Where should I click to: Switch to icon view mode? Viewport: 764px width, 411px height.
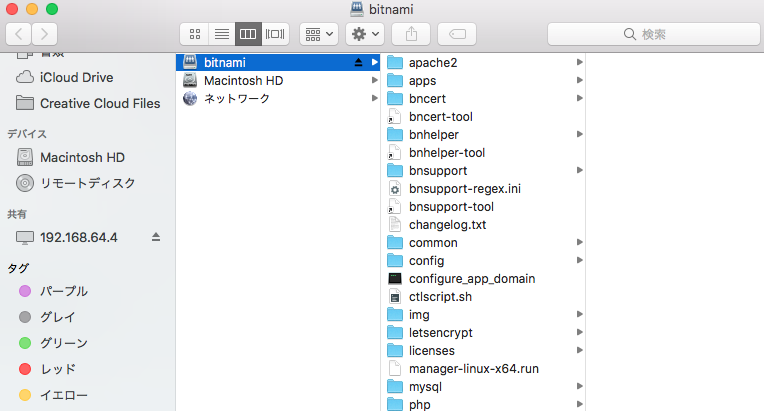click(x=194, y=34)
